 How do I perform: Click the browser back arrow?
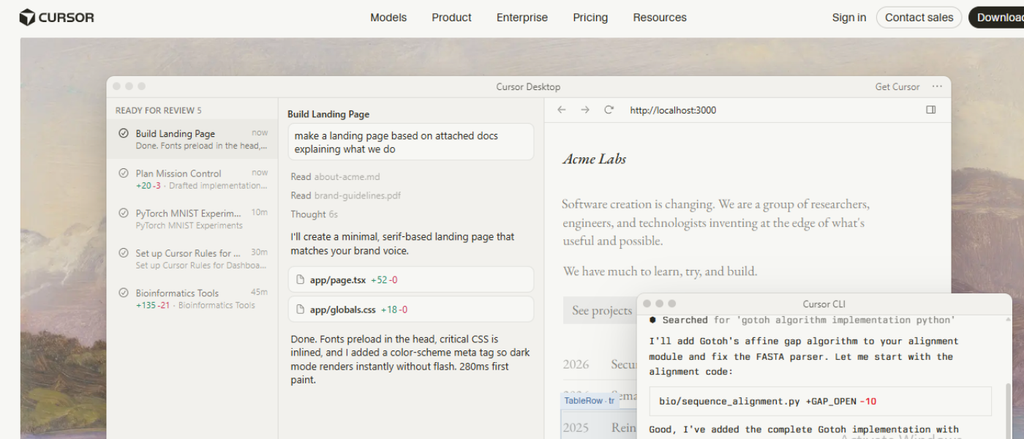(x=561, y=110)
